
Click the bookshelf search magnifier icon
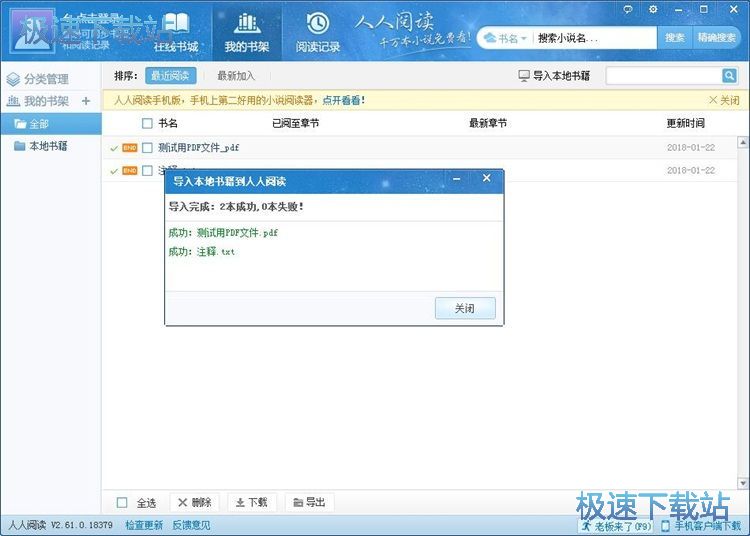point(729,76)
